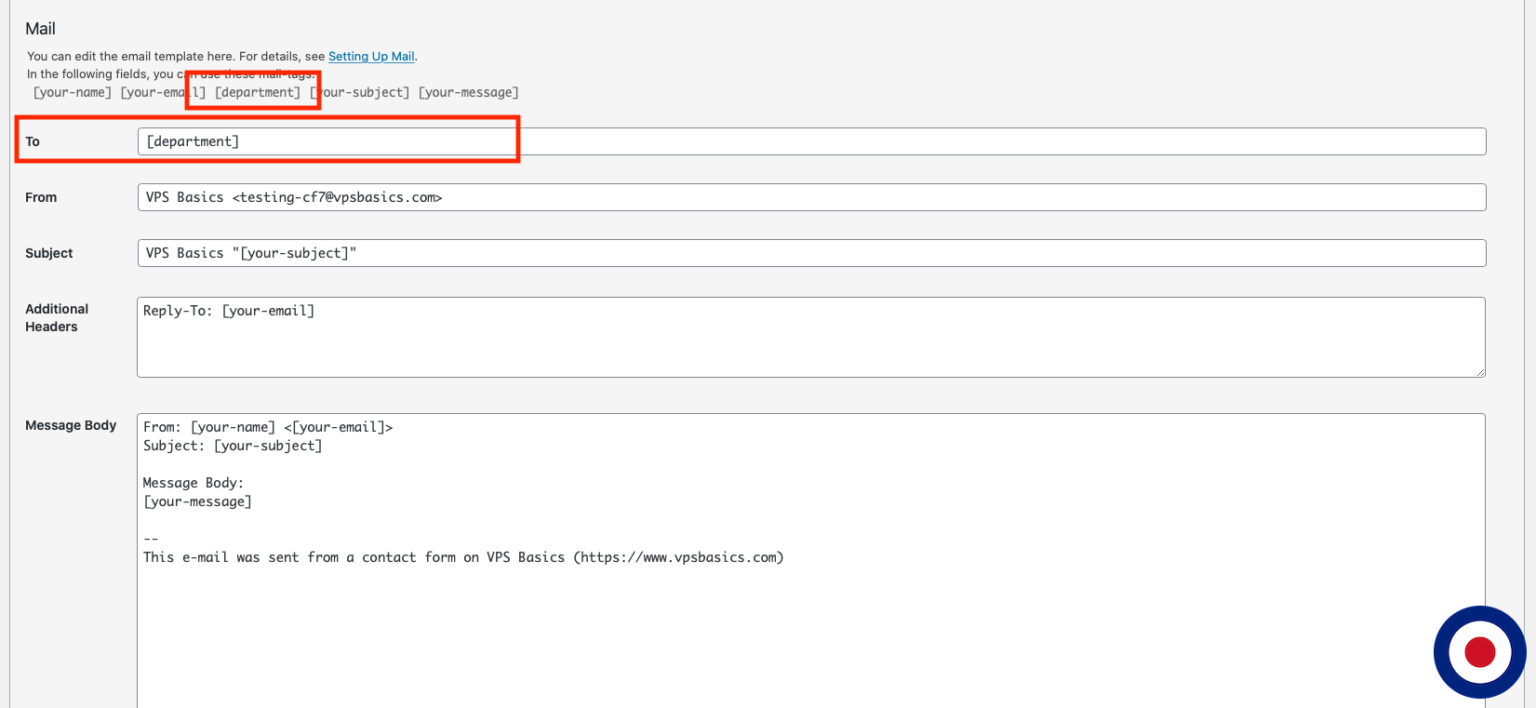This screenshot has width=1536, height=708.
Task: Click the From field label
Action: click(41, 197)
